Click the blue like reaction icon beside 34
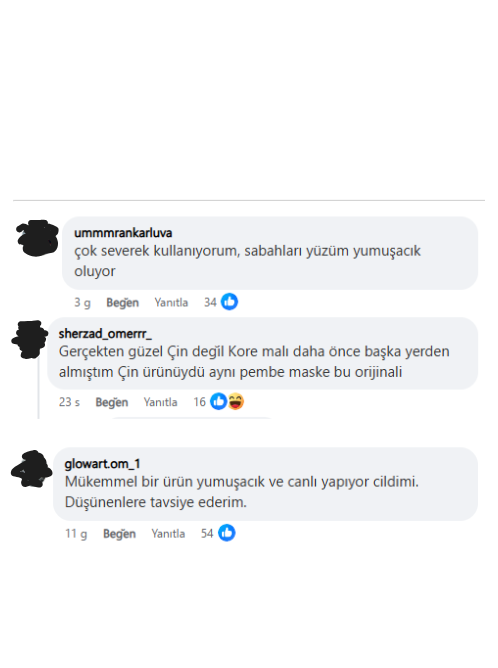This screenshot has height=668, width=498. click(x=229, y=302)
